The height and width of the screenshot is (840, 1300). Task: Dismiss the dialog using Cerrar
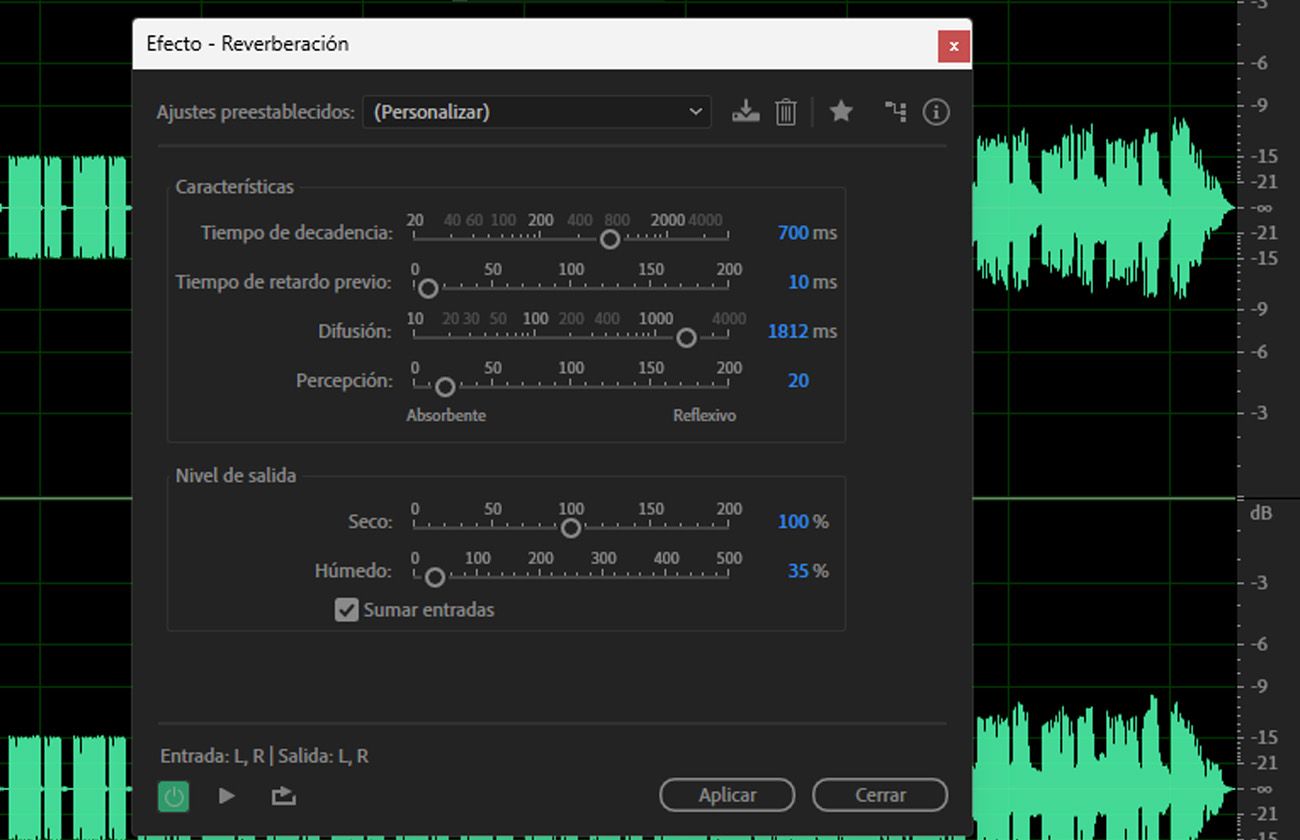click(x=879, y=794)
